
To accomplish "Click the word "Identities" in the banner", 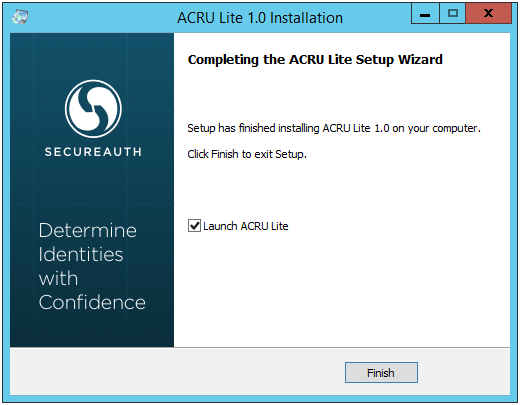I will (x=81, y=254).
